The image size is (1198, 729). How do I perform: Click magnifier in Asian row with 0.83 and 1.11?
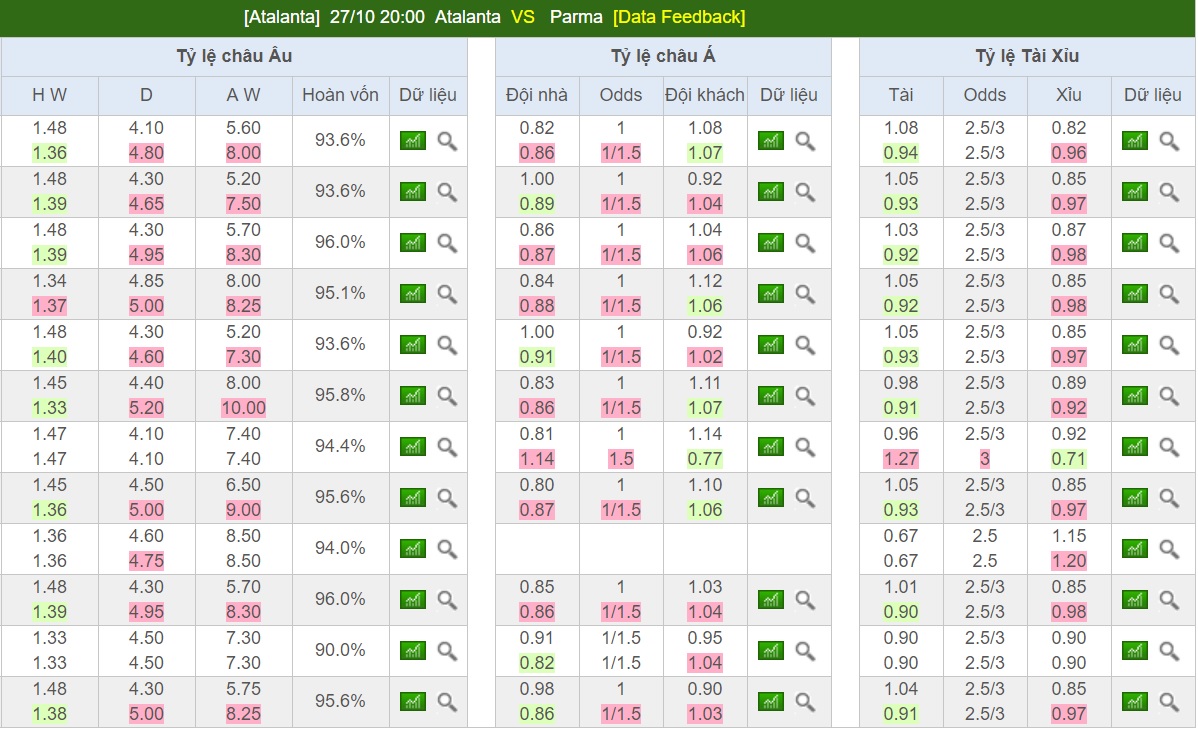(805, 396)
